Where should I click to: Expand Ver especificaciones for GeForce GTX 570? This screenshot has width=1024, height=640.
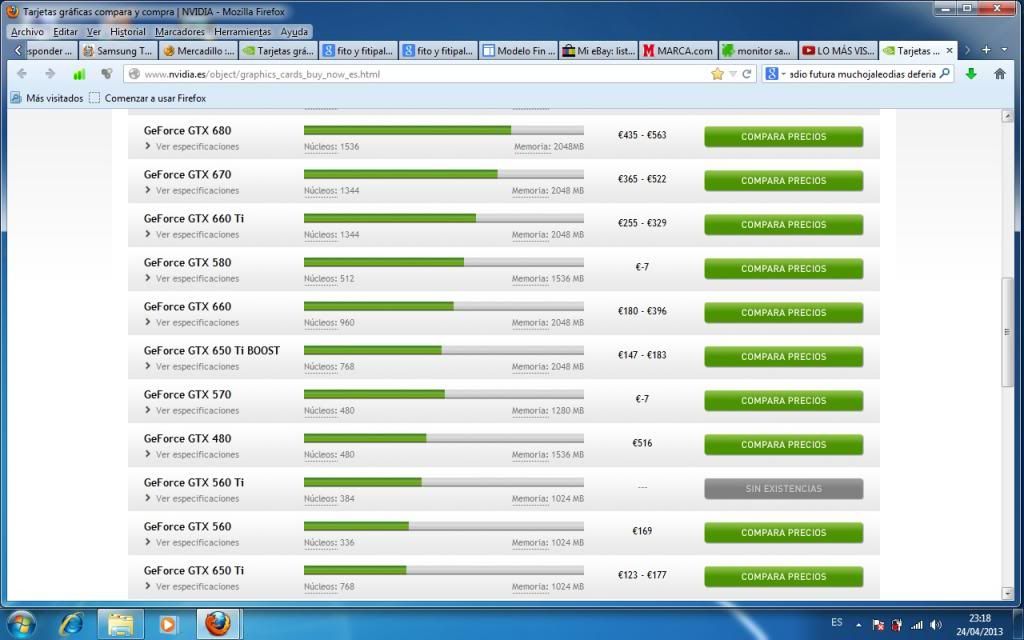pyautogui.click(x=192, y=410)
